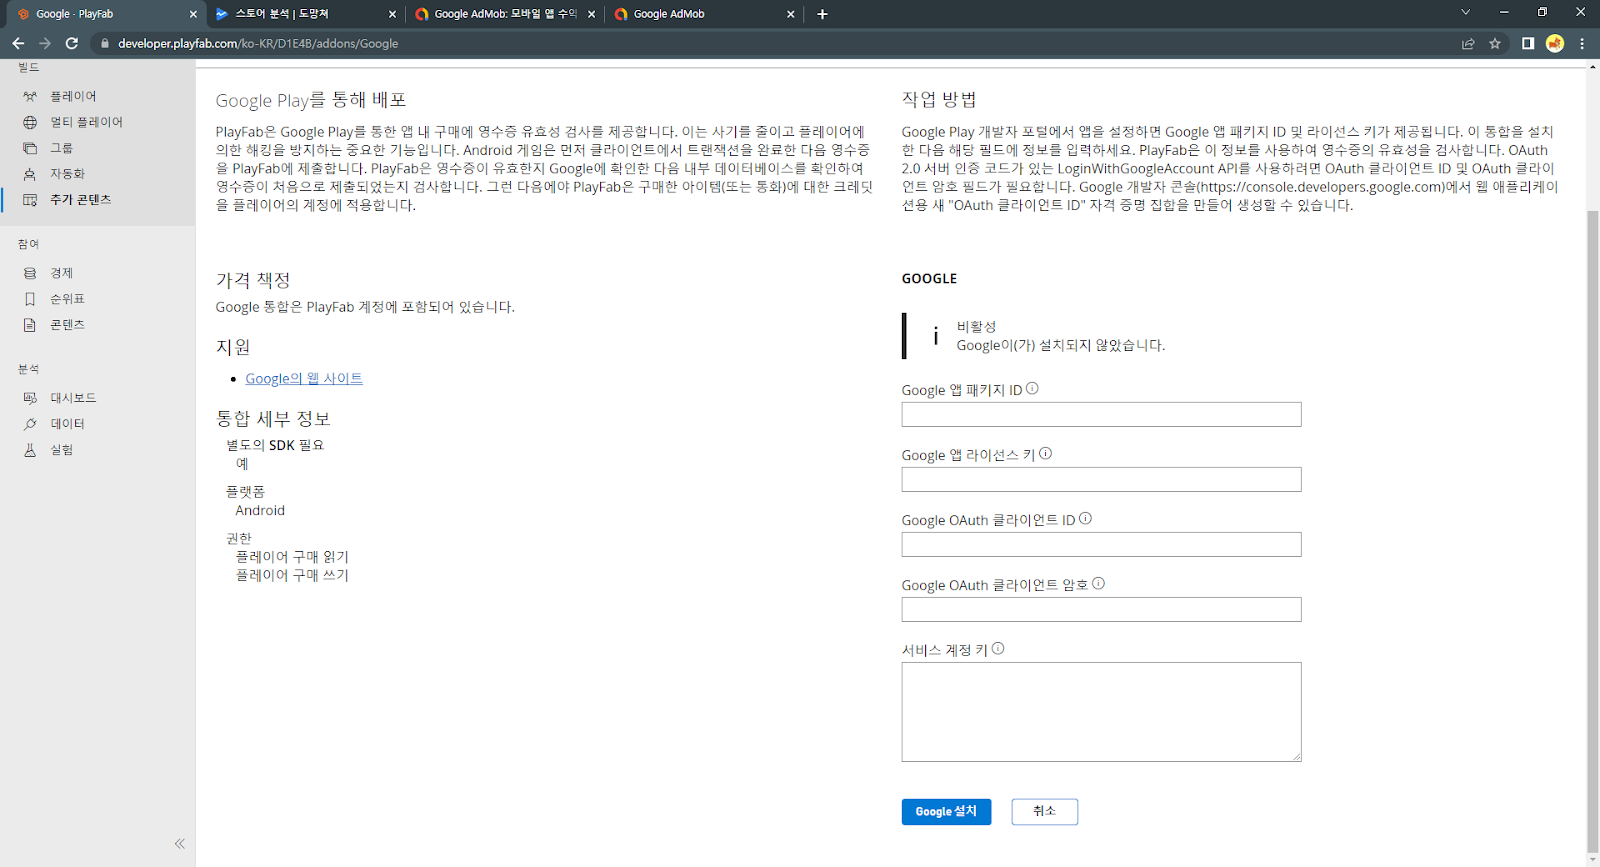Viewport: 1600px width, 867px height.
Task: Click the 플레이어 구매 쓰기 permission text
Action: point(292,576)
